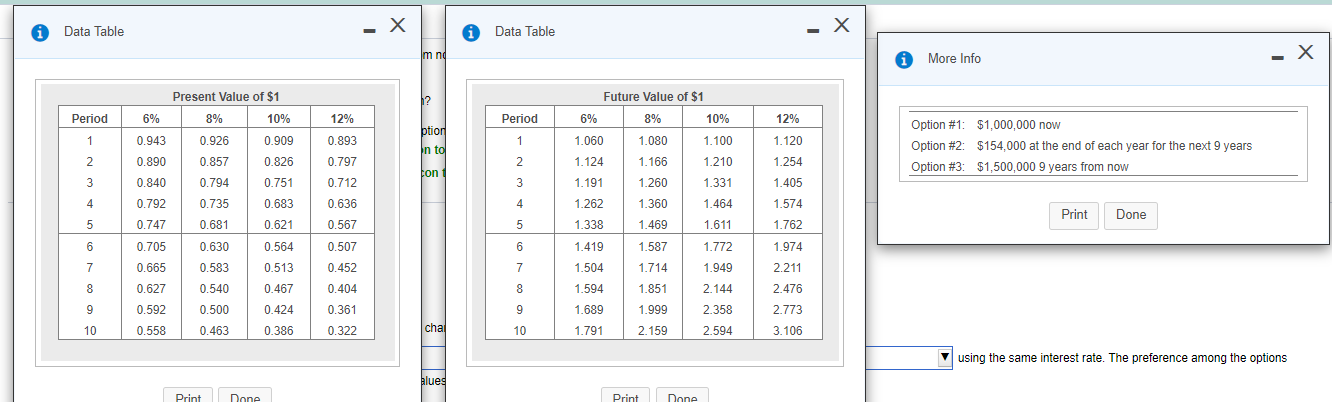Viewport: 1332px width, 402px height.
Task: Click 'Data Table' title of Present Value dialog
Action: pyautogui.click(x=94, y=32)
